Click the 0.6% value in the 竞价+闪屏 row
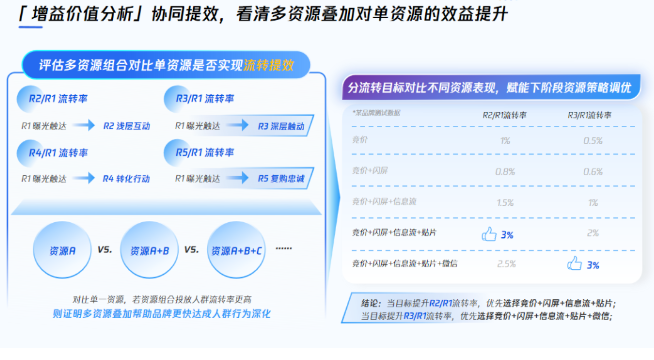 click(593, 171)
